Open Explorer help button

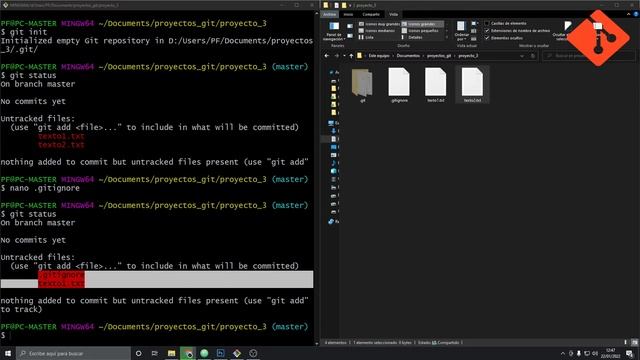(x=636, y=14)
